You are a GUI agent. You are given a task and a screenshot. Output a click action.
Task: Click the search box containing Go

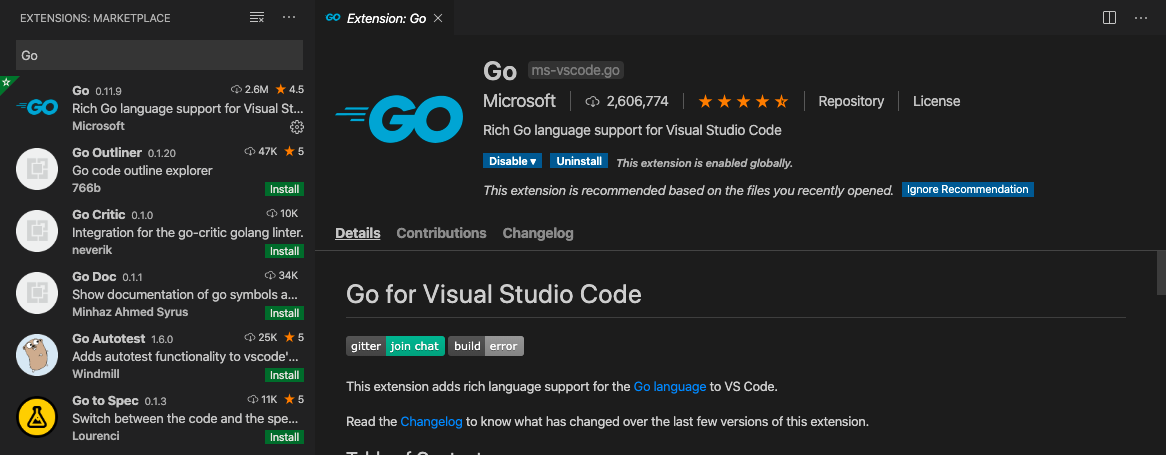tap(159, 55)
